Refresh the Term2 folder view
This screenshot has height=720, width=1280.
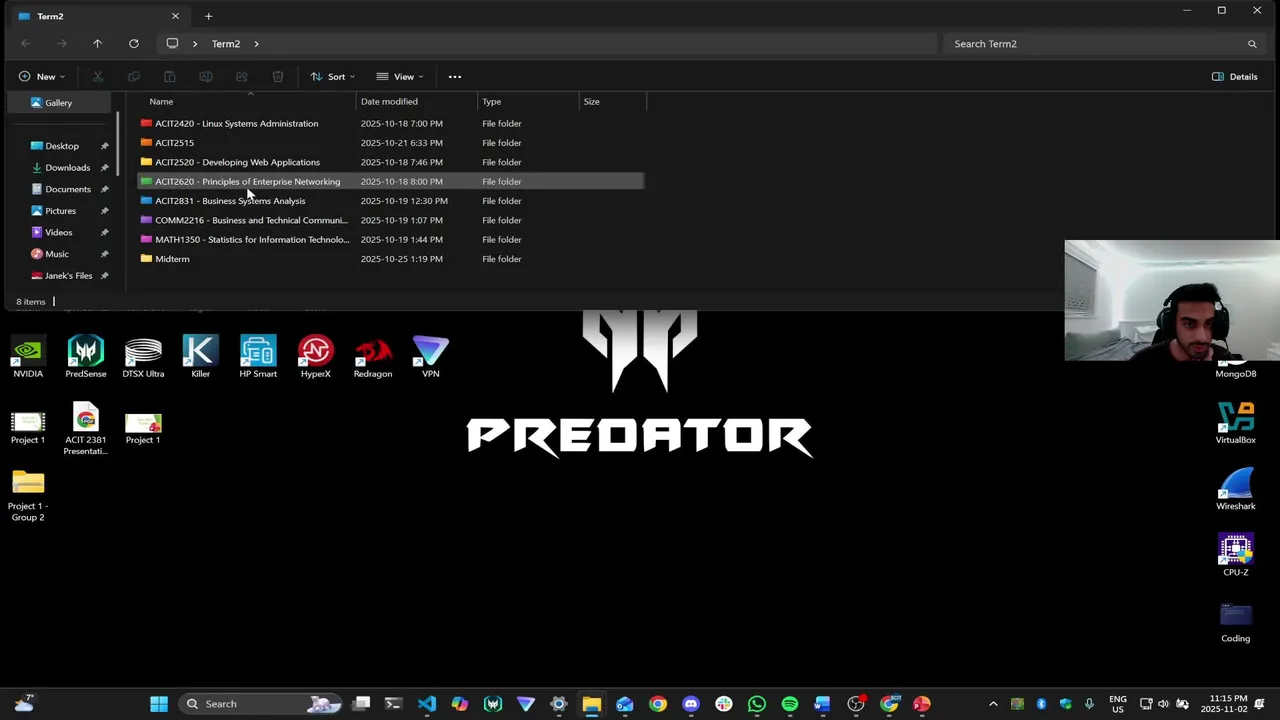(x=133, y=44)
